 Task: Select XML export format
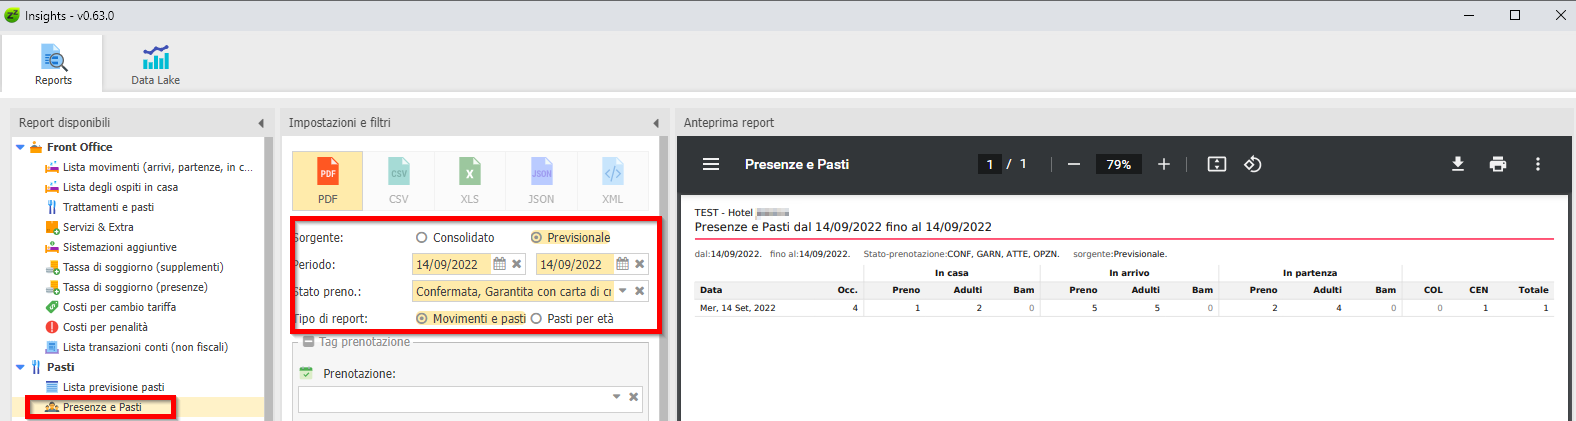click(x=612, y=180)
